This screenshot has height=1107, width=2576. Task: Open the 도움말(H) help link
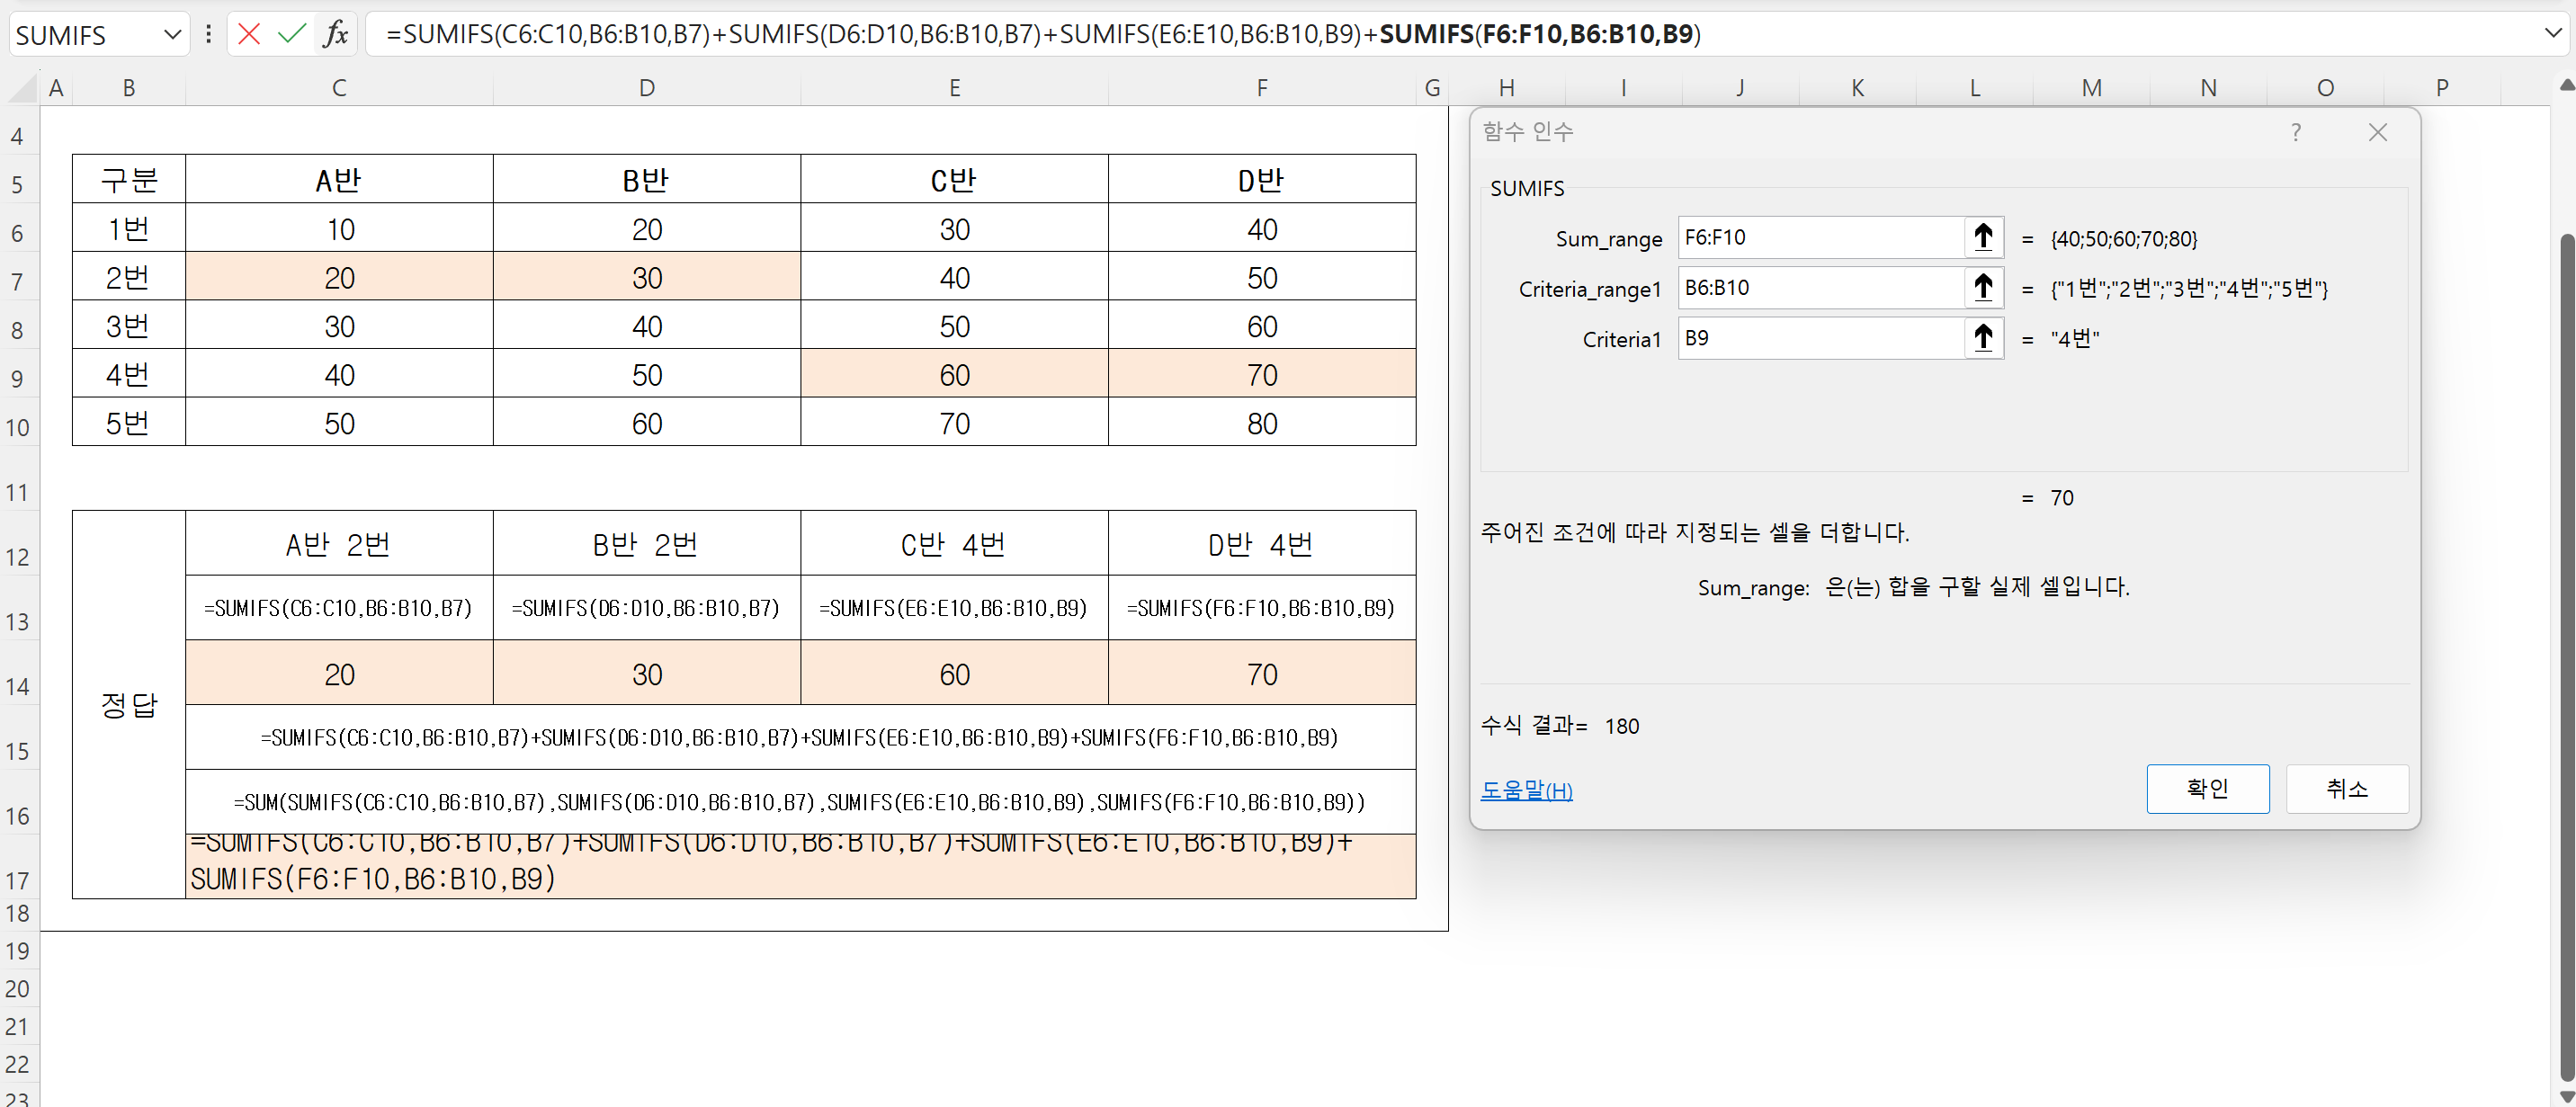click(1526, 790)
